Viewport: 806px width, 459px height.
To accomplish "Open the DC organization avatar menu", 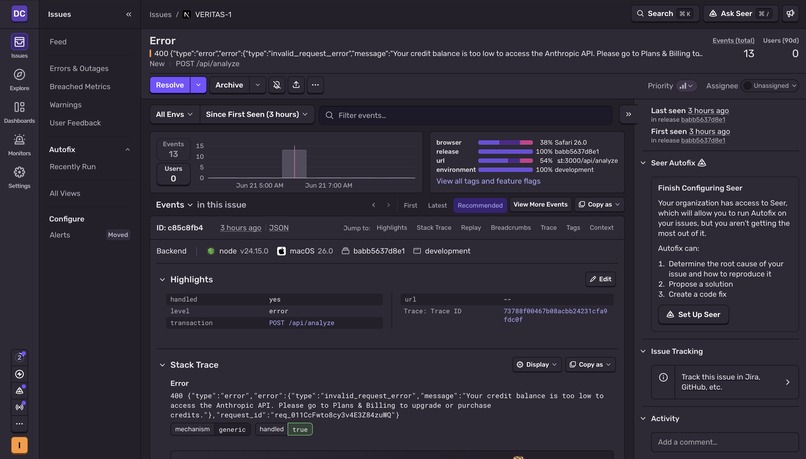I will tap(19, 13).
